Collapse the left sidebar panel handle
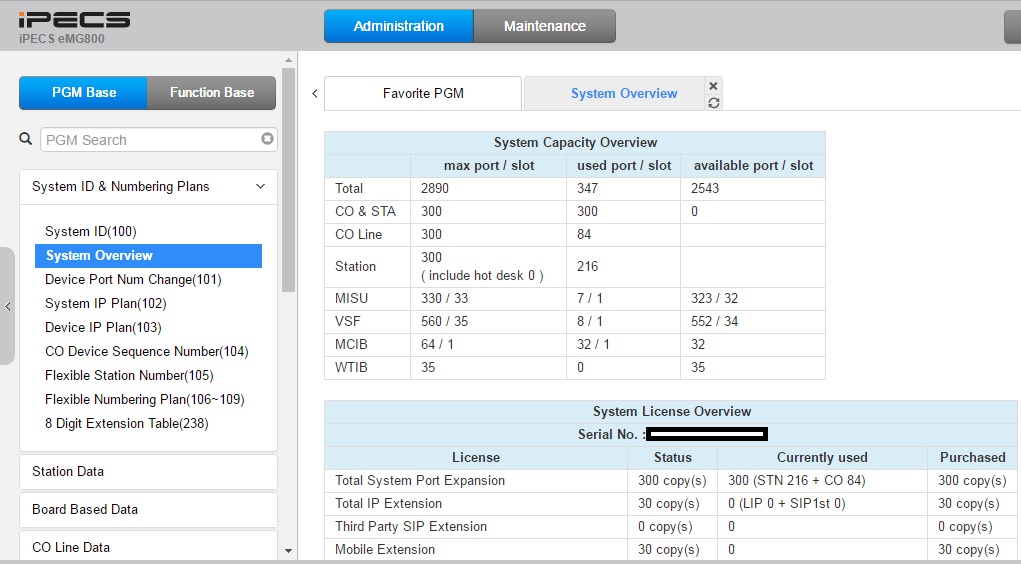Image resolution: width=1021 pixels, height=564 pixels. click(8, 306)
